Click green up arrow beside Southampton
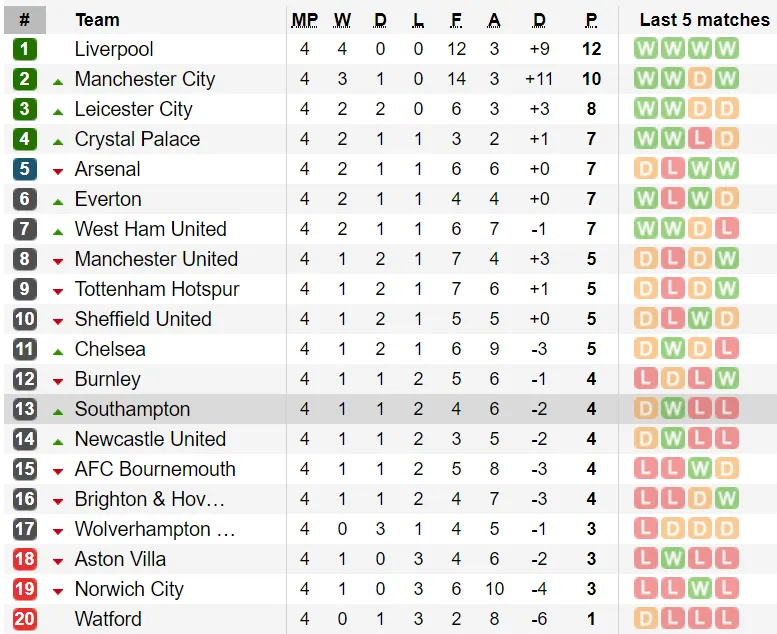The height and width of the screenshot is (634, 777). click(x=58, y=410)
